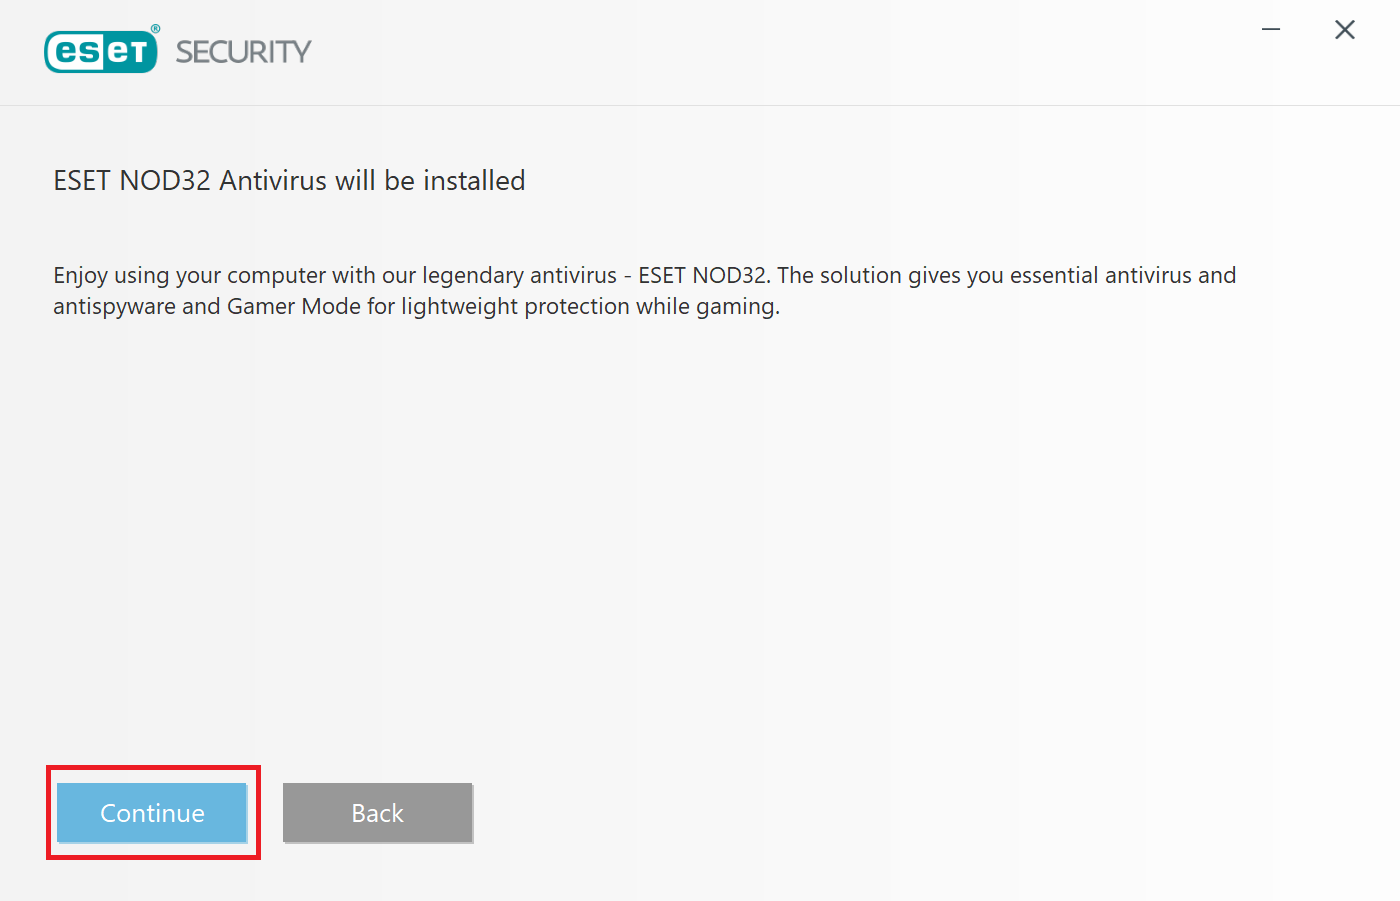
Task: Click the Continue button
Action: click(x=152, y=813)
